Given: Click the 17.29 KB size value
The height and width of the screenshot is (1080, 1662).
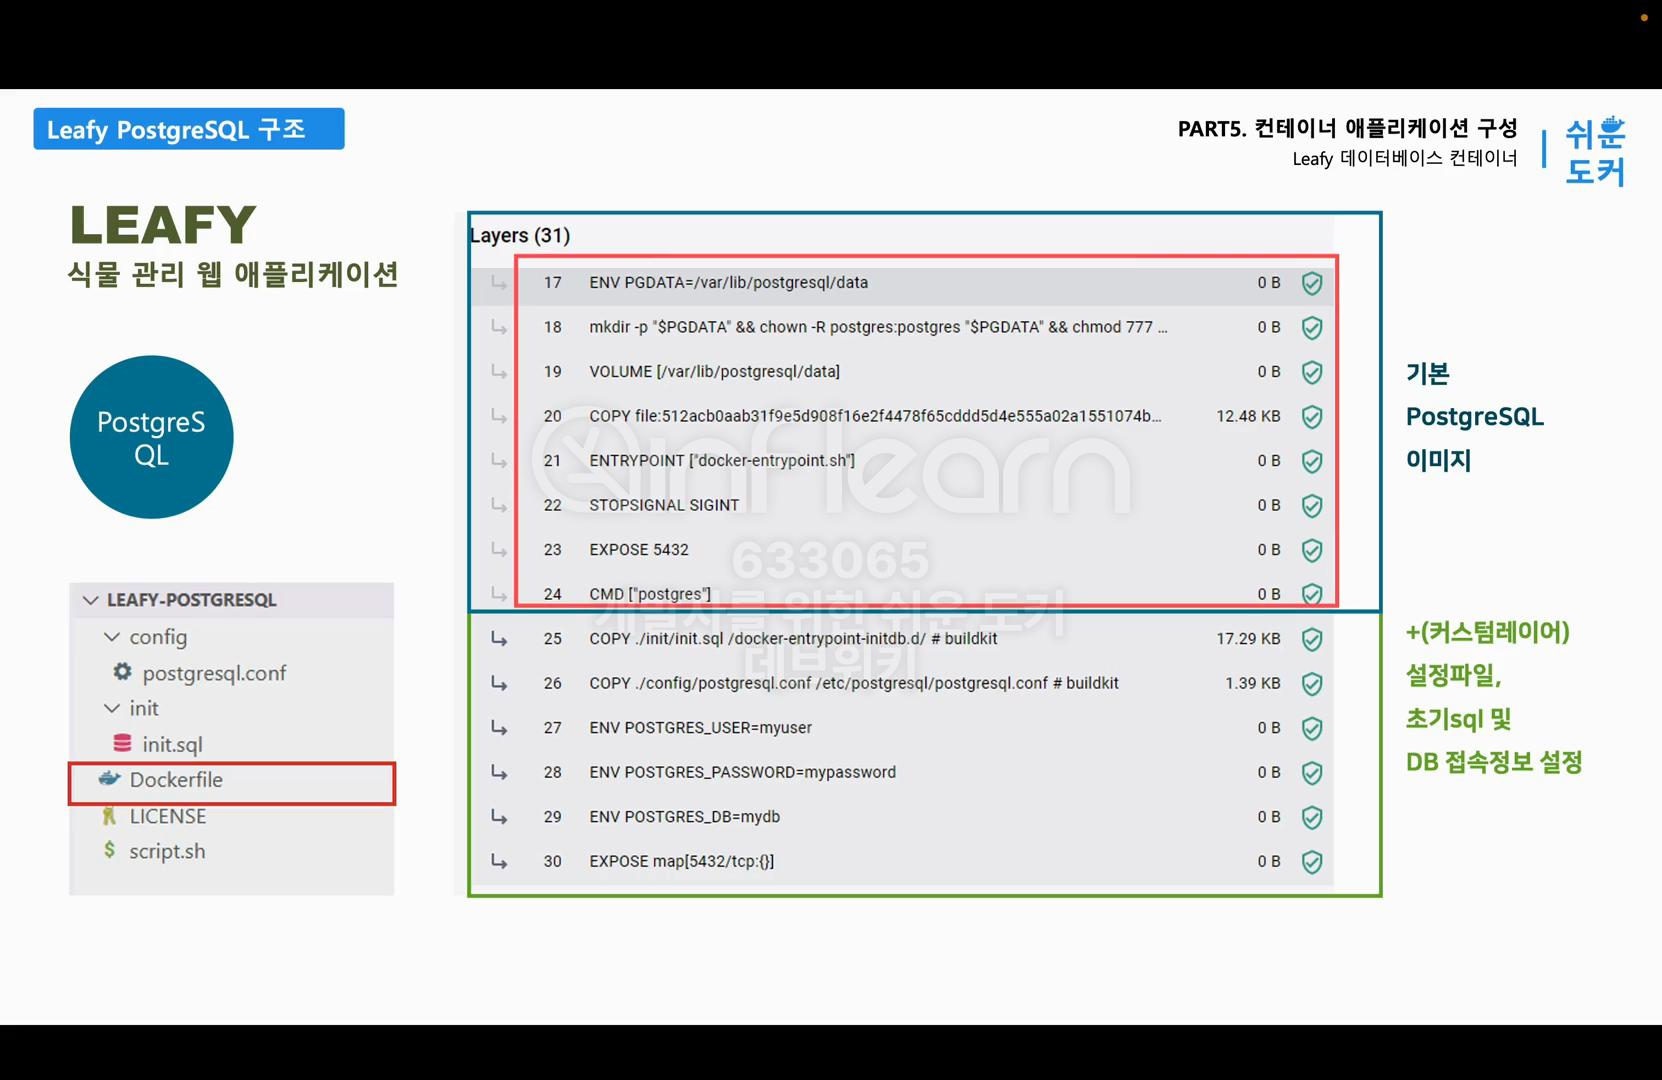Looking at the screenshot, I should [1248, 638].
